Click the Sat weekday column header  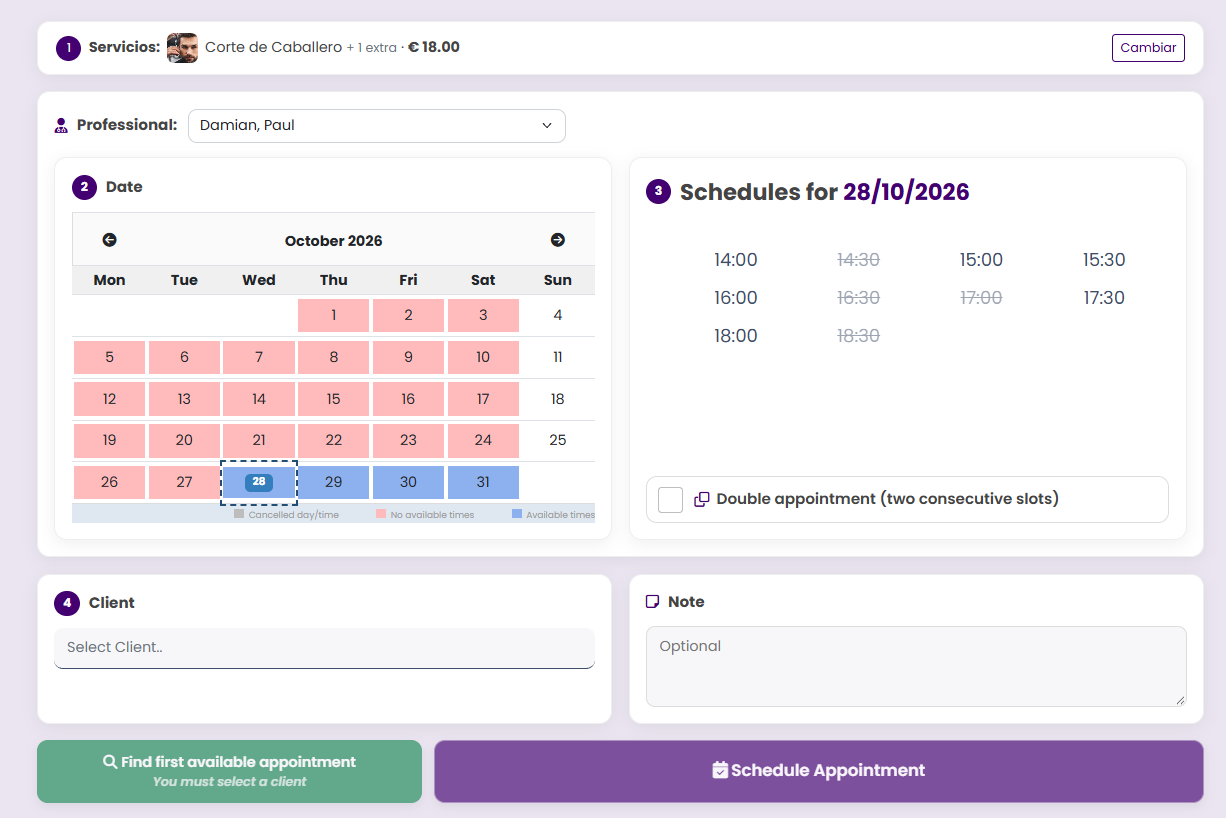pos(483,280)
